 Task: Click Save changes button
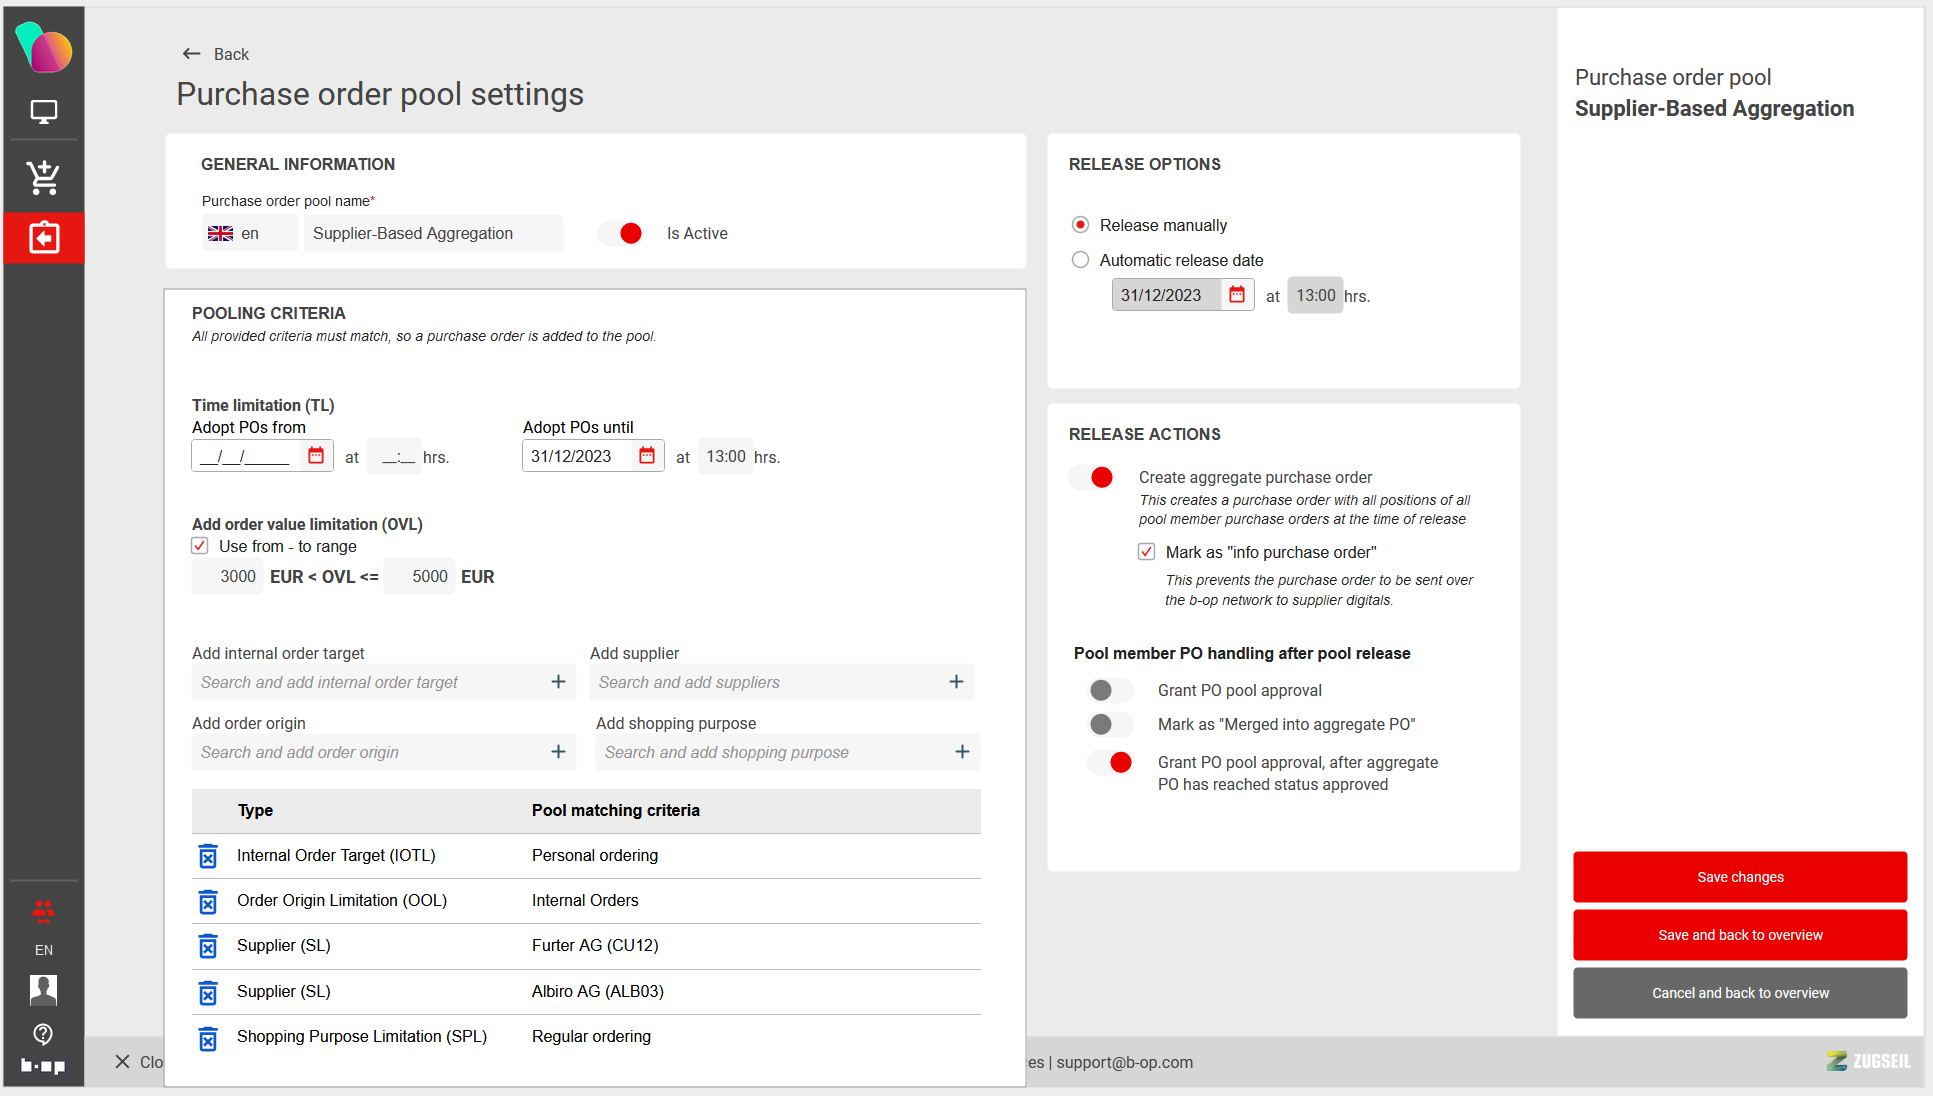(1739, 877)
